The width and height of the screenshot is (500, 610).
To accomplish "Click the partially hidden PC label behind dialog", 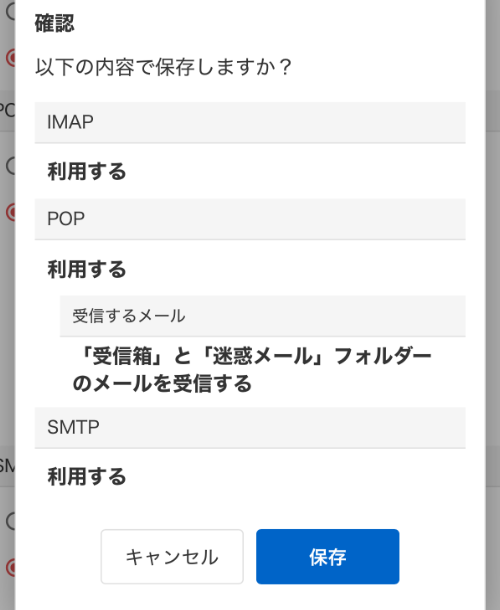I will pyautogui.click(x=7, y=111).
